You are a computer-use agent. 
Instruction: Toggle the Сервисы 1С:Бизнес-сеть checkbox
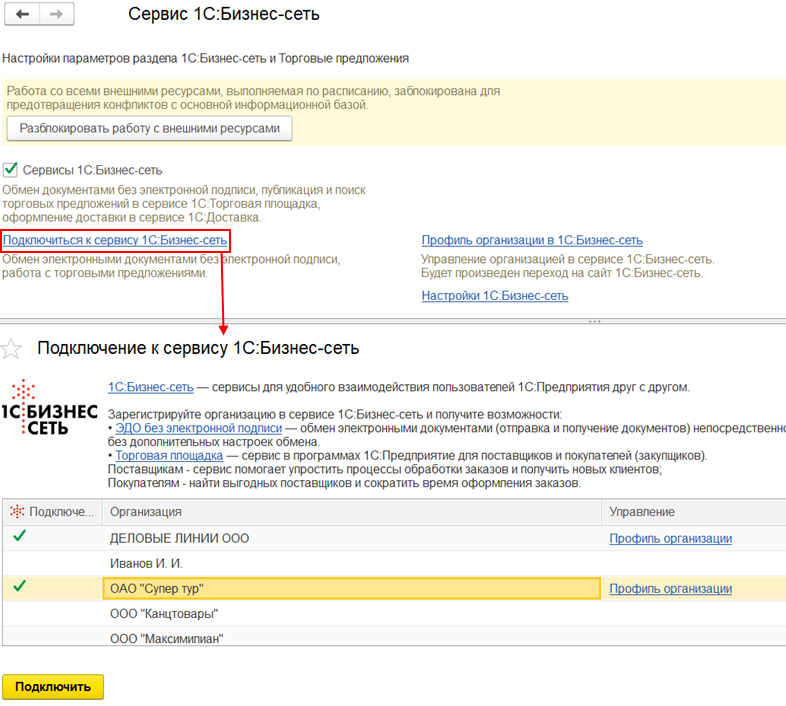(x=11, y=170)
